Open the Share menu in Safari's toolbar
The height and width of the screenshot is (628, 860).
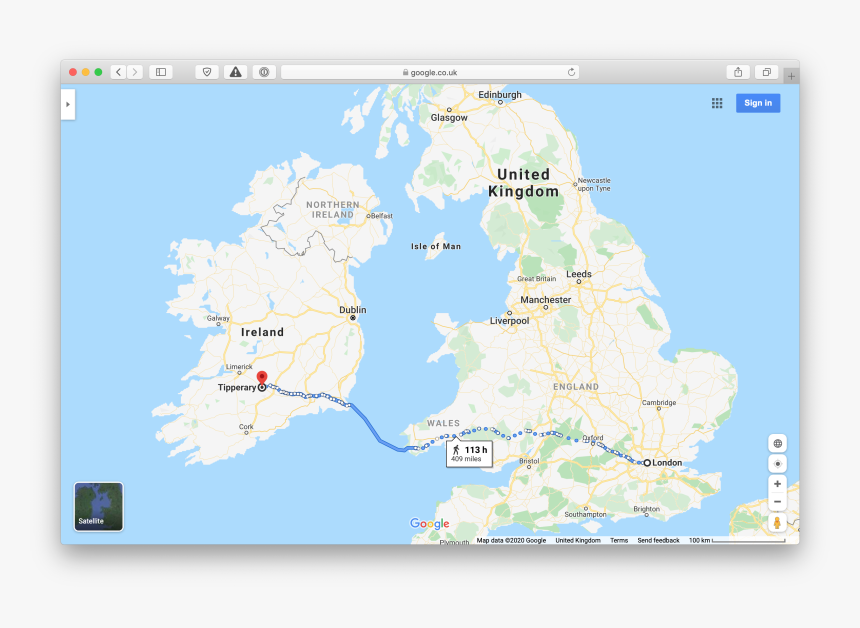738,72
